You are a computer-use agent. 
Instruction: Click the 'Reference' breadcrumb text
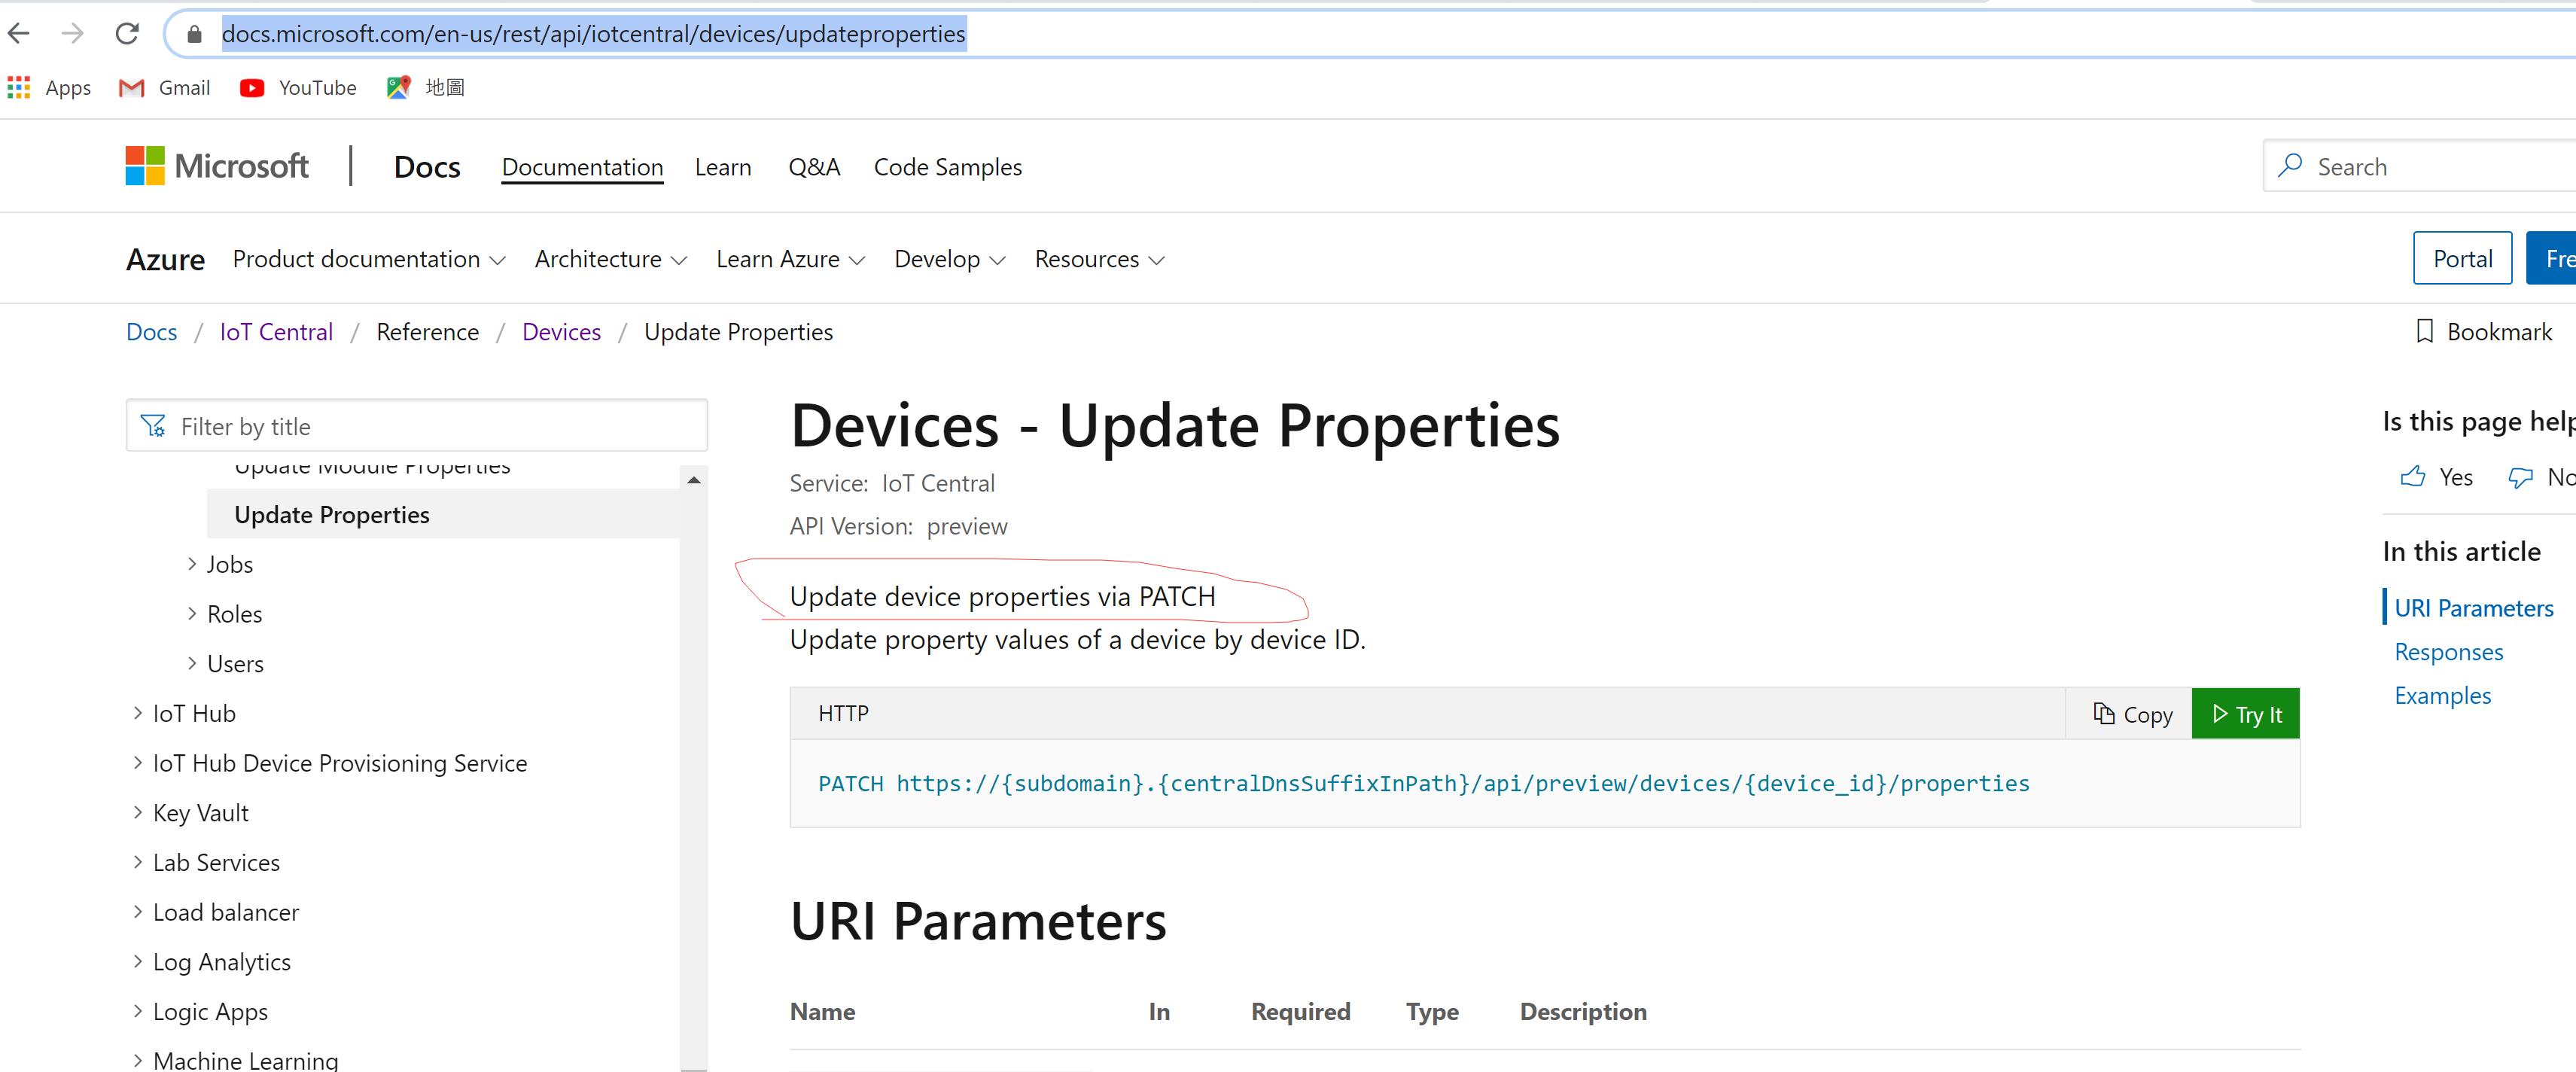pyautogui.click(x=427, y=332)
